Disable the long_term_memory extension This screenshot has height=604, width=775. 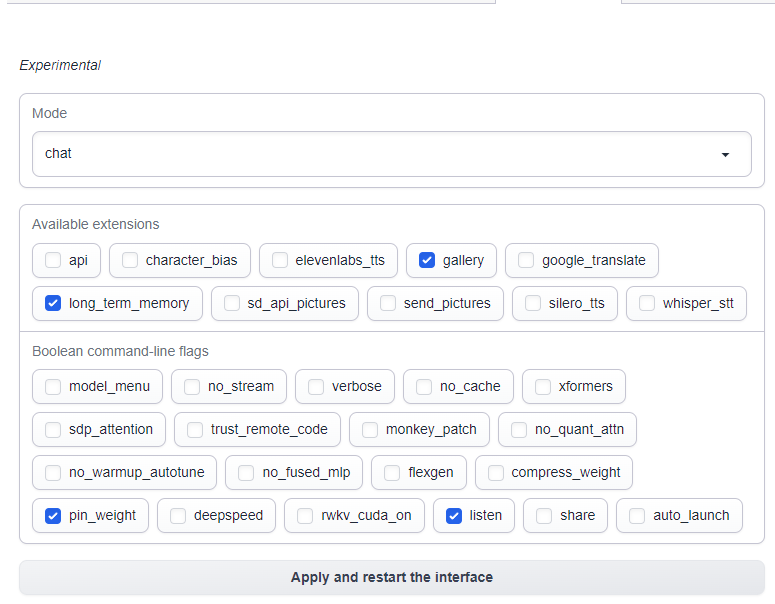[x=53, y=303]
